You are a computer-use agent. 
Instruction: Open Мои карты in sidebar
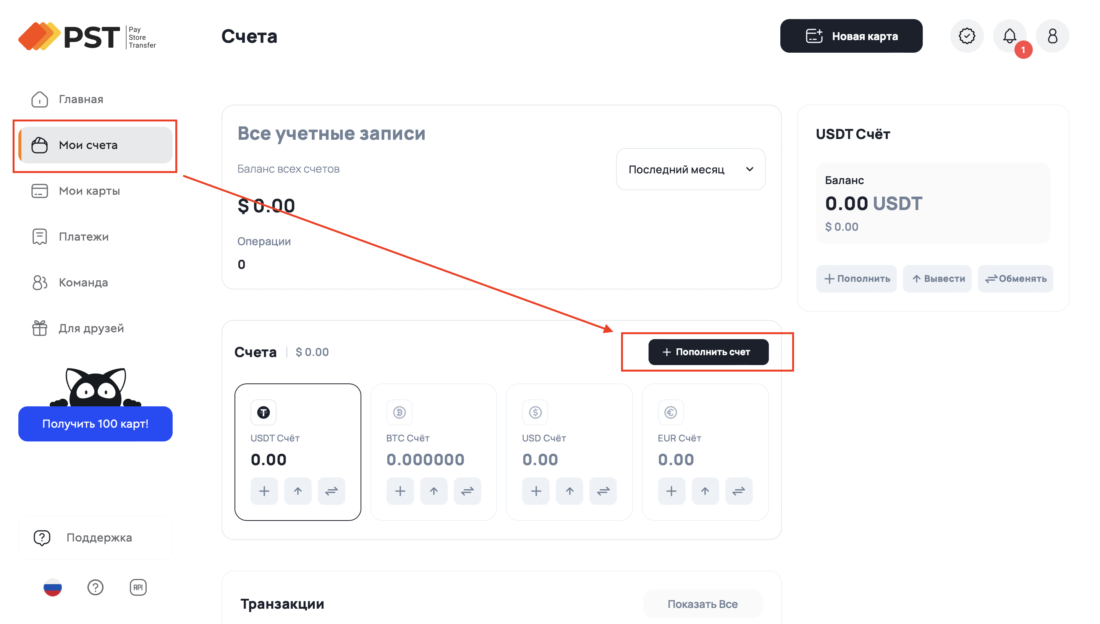[x=89, y=191]
